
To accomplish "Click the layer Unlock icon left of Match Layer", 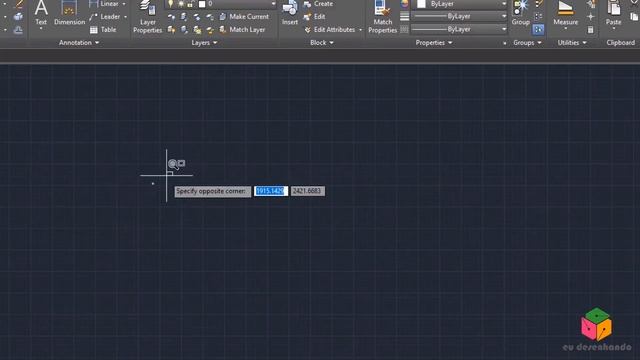I will pyautogui.click(x=210, y=30).
